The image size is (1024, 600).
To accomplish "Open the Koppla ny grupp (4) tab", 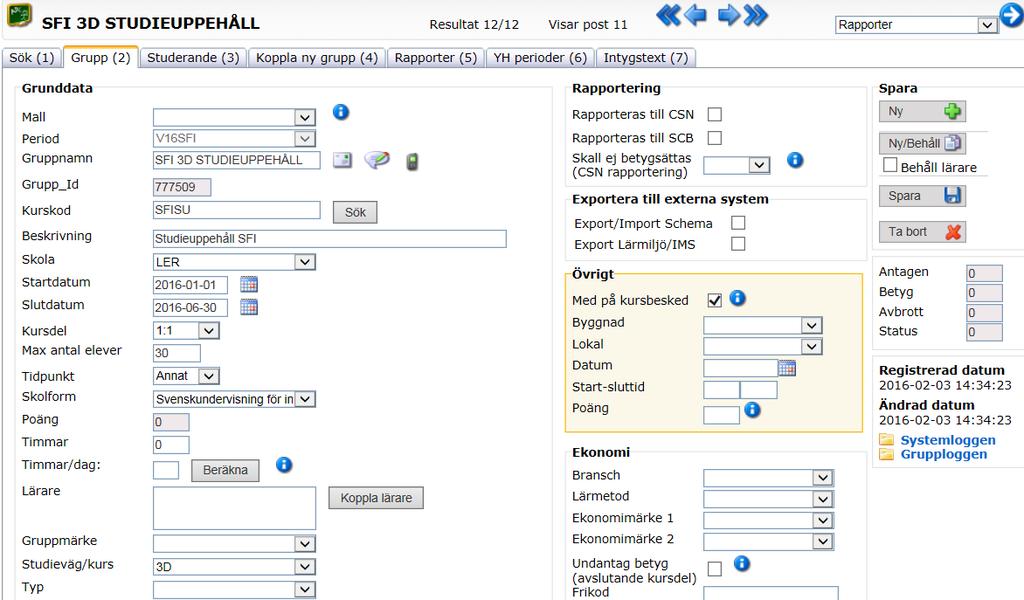I will coord(317,58).
